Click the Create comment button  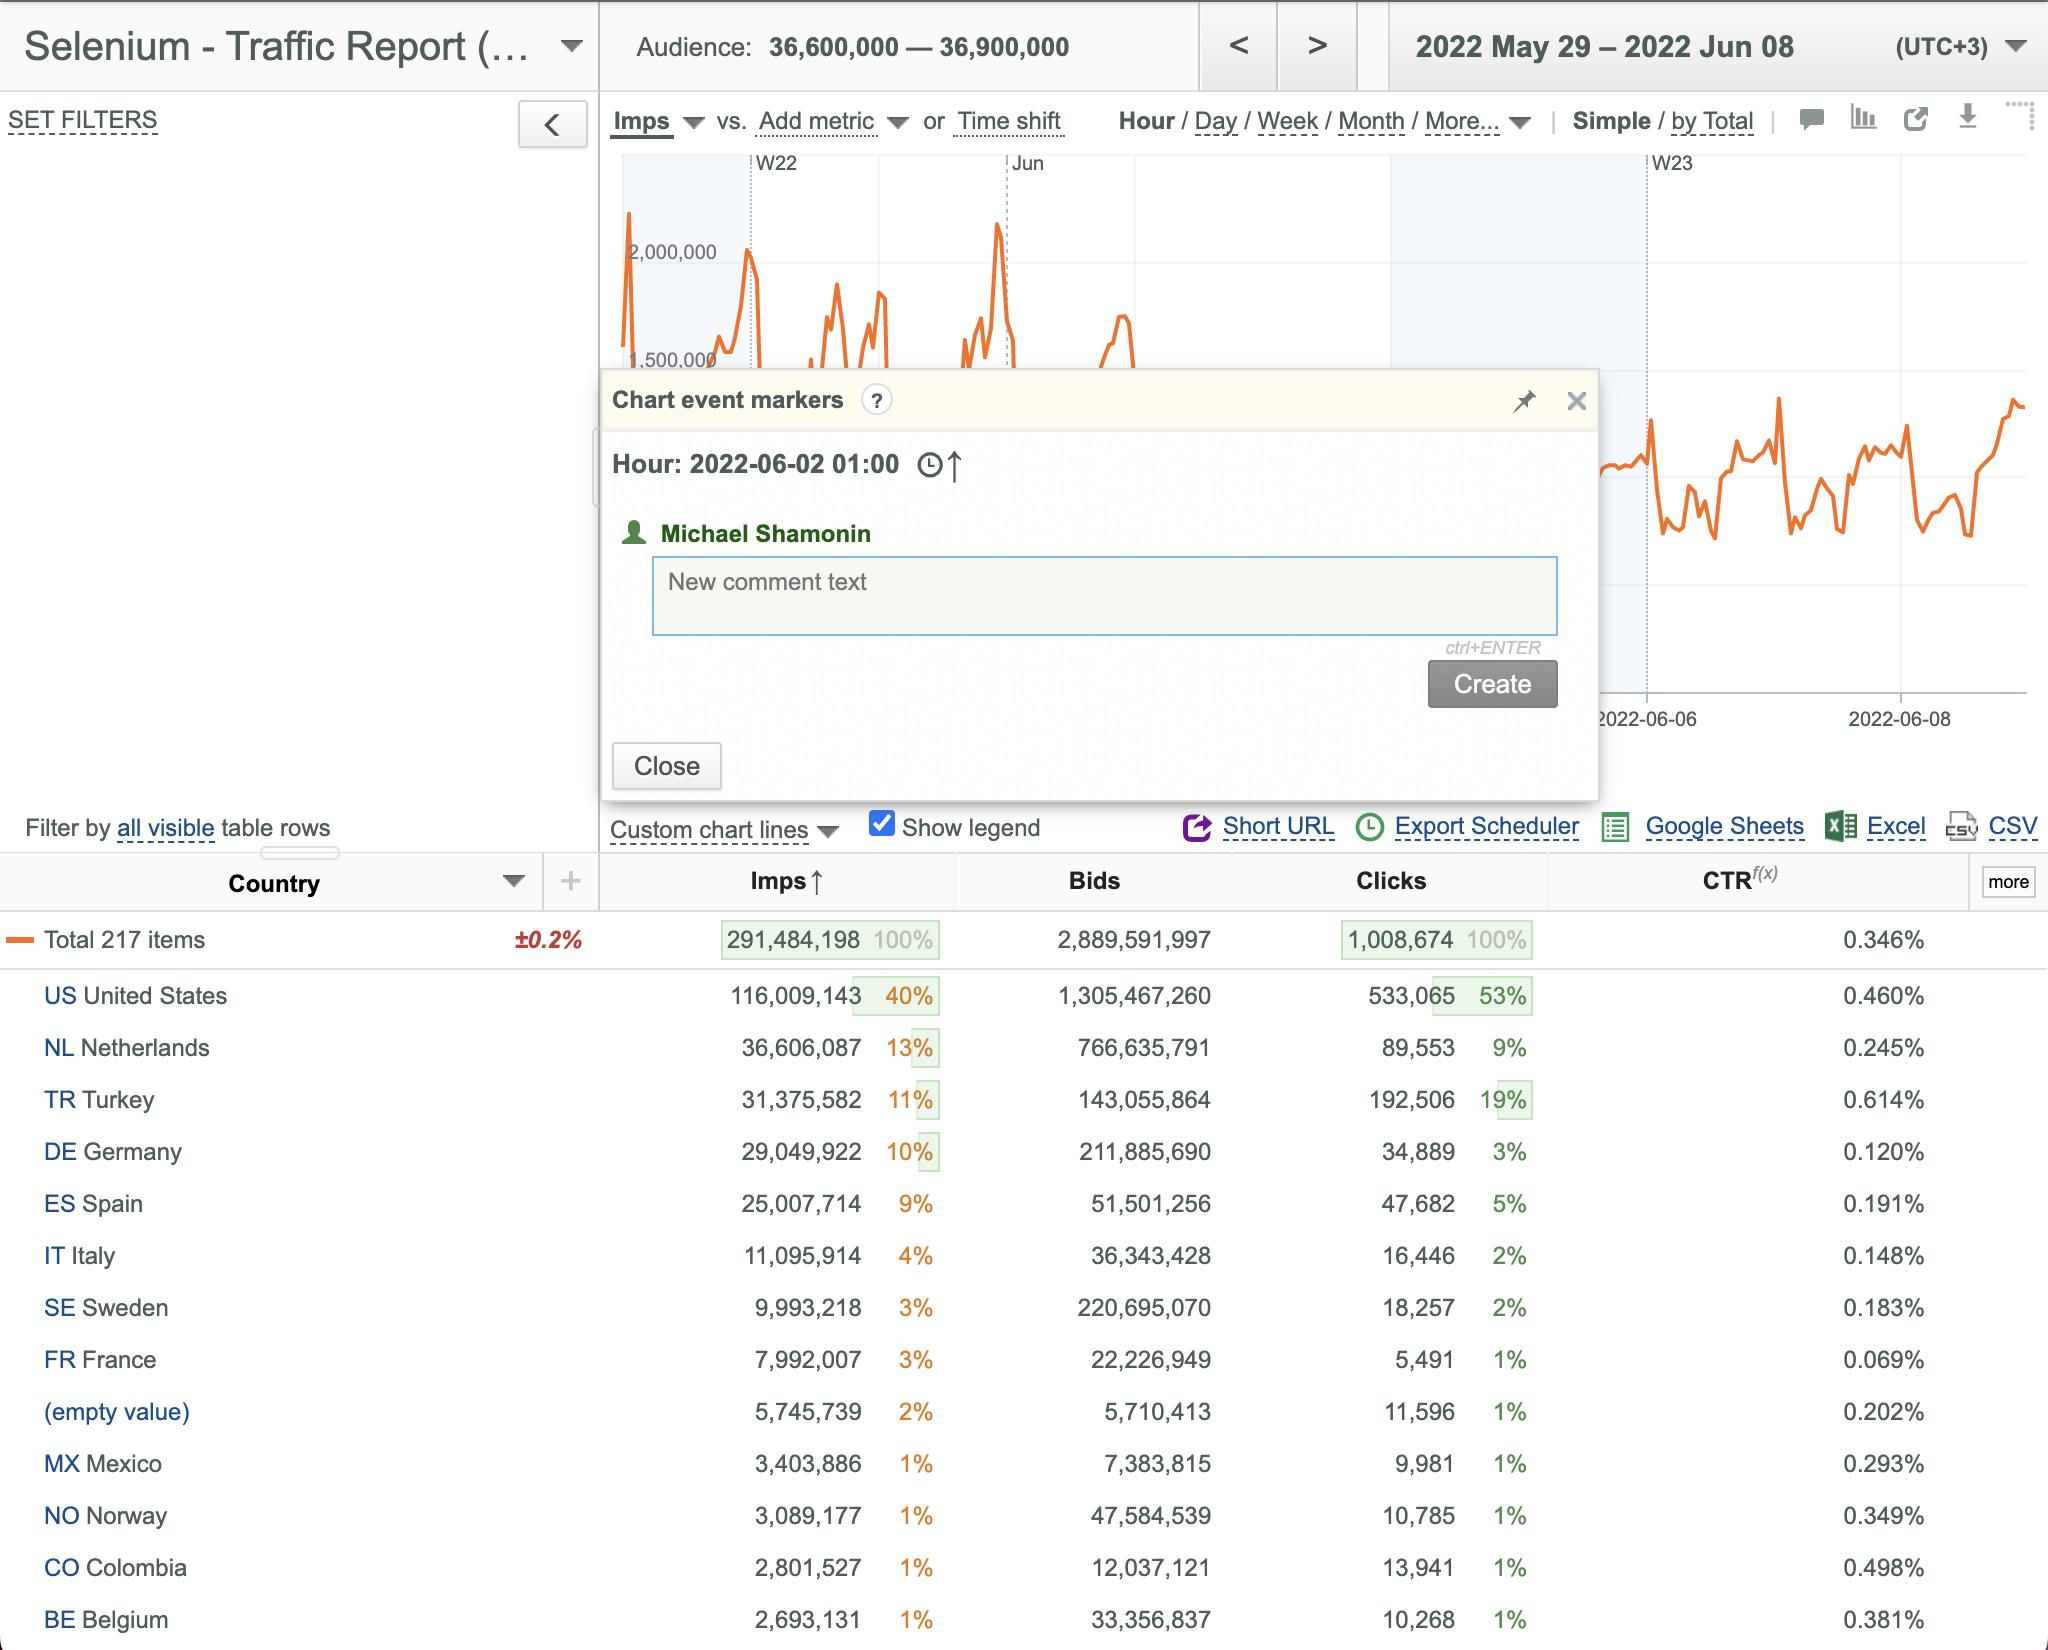pyautogui.click(x=1492, y=684)
